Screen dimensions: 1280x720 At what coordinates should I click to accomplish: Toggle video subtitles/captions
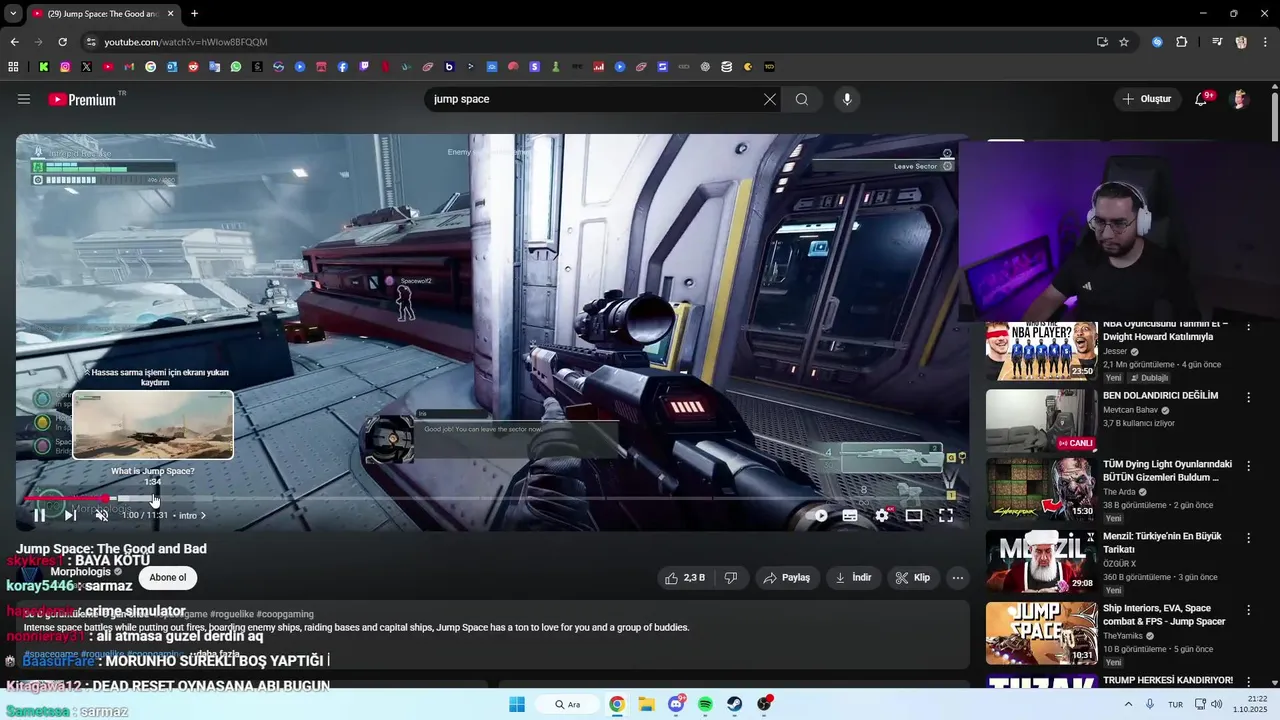click(849, 516)
